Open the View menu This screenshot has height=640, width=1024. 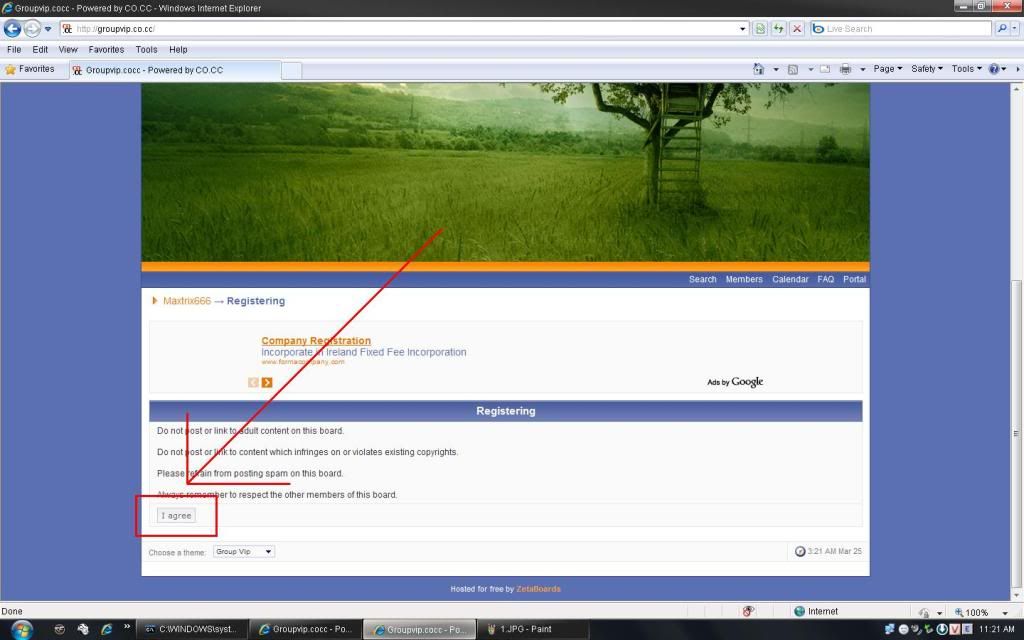point(68,49)
